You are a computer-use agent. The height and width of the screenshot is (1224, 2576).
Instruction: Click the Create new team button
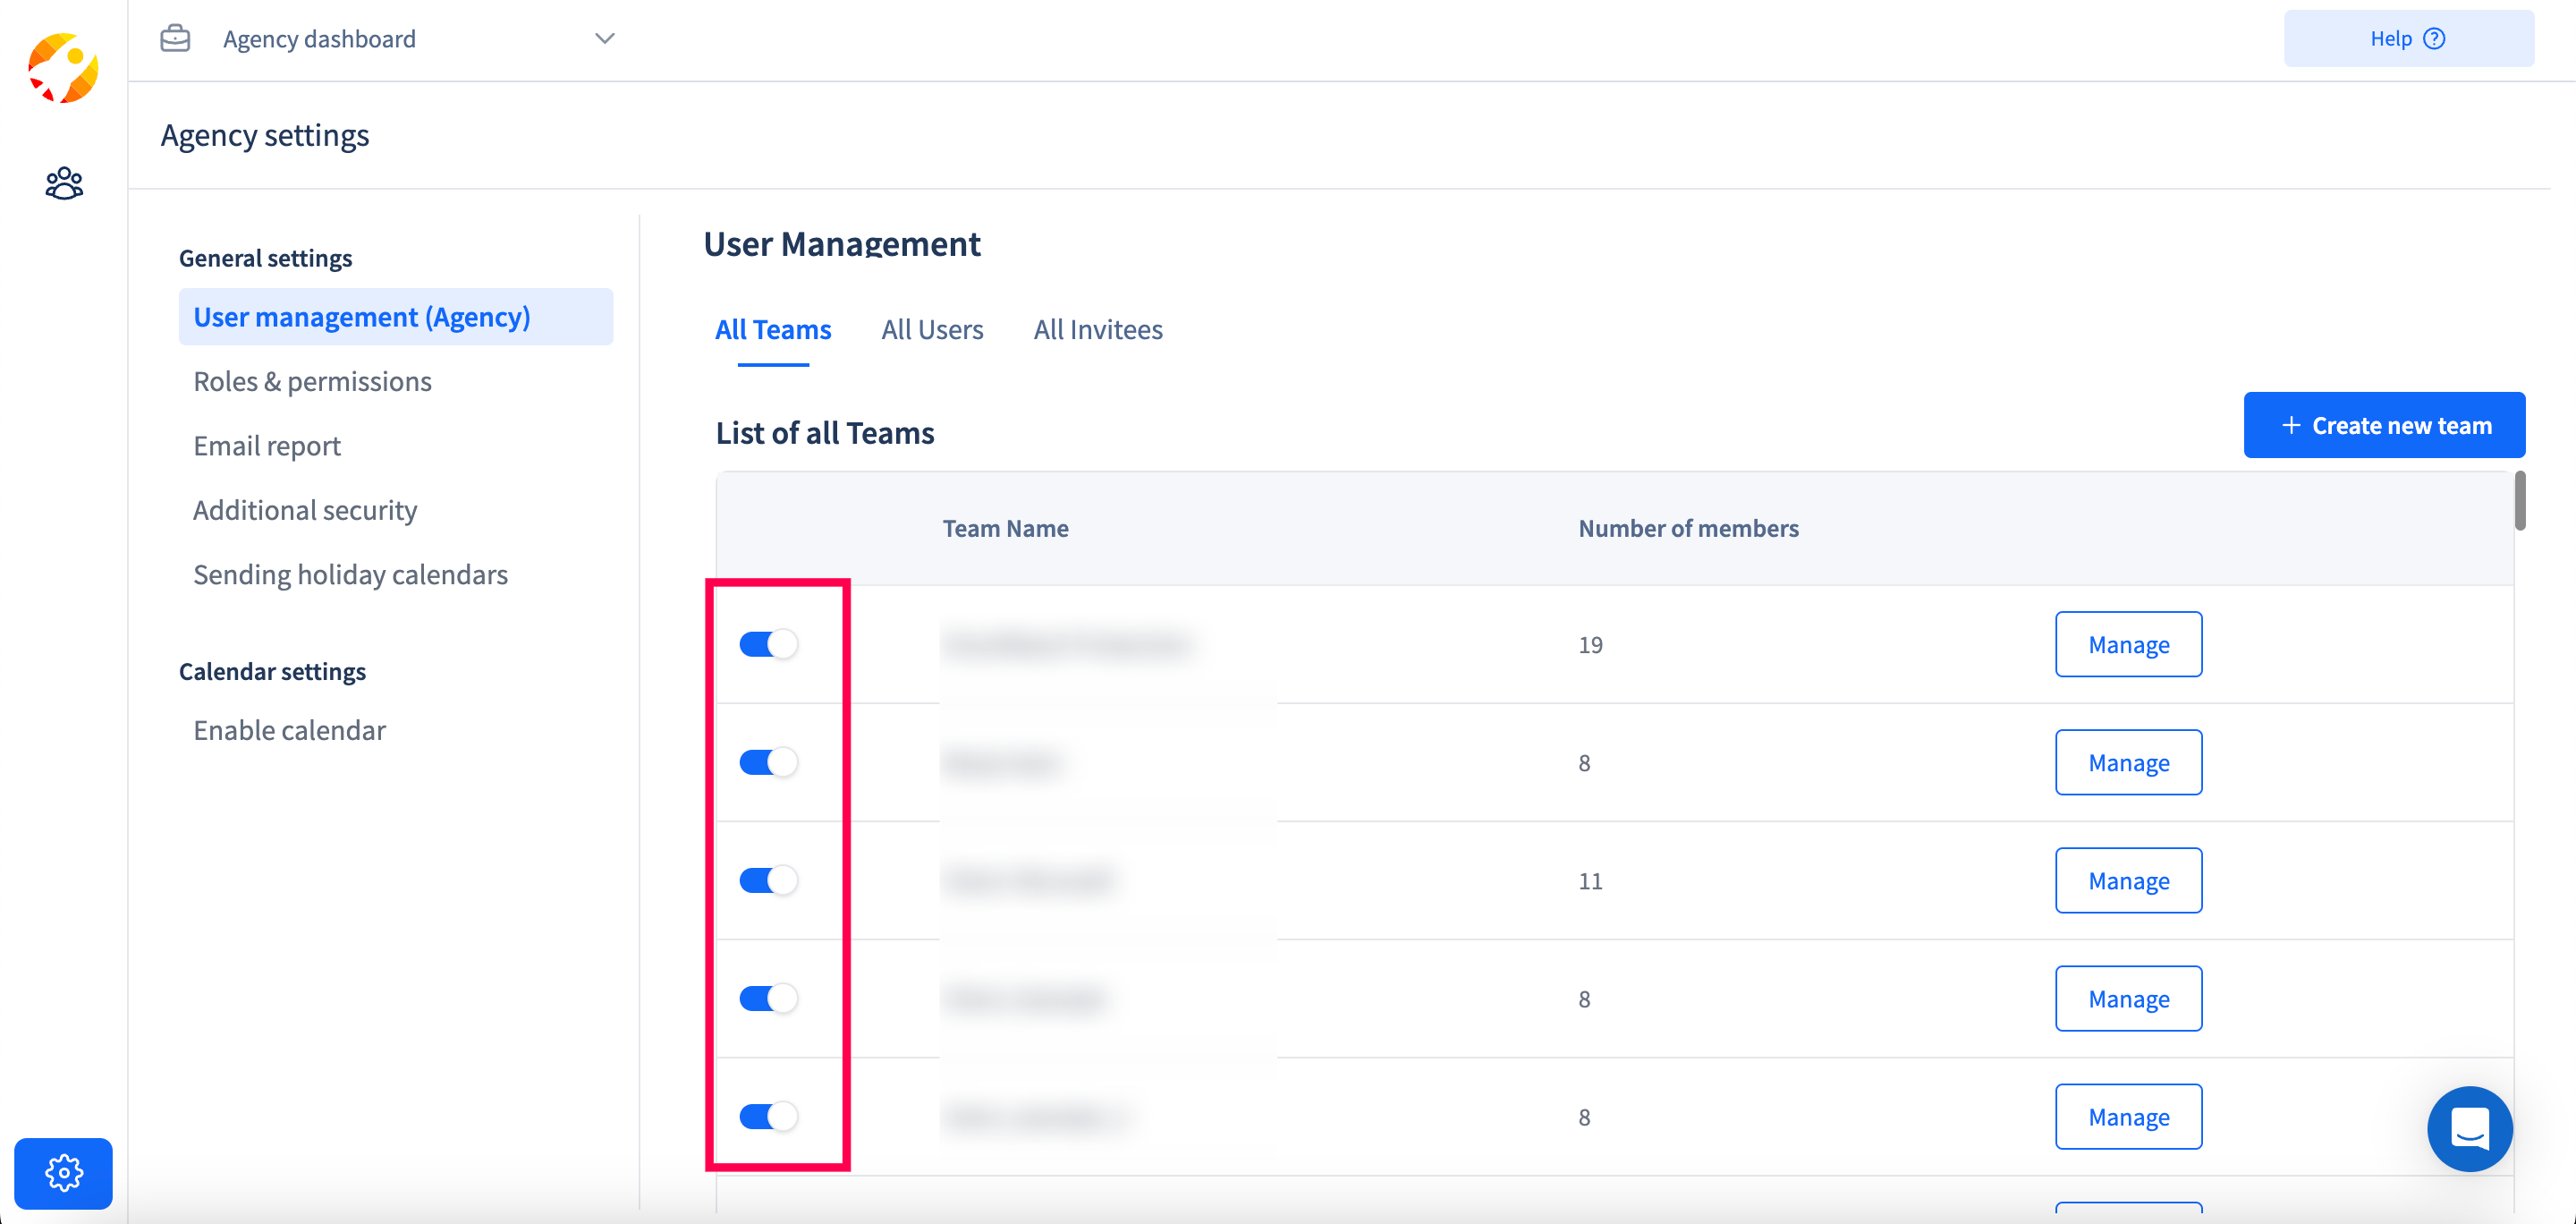[x=2384, y=425]
